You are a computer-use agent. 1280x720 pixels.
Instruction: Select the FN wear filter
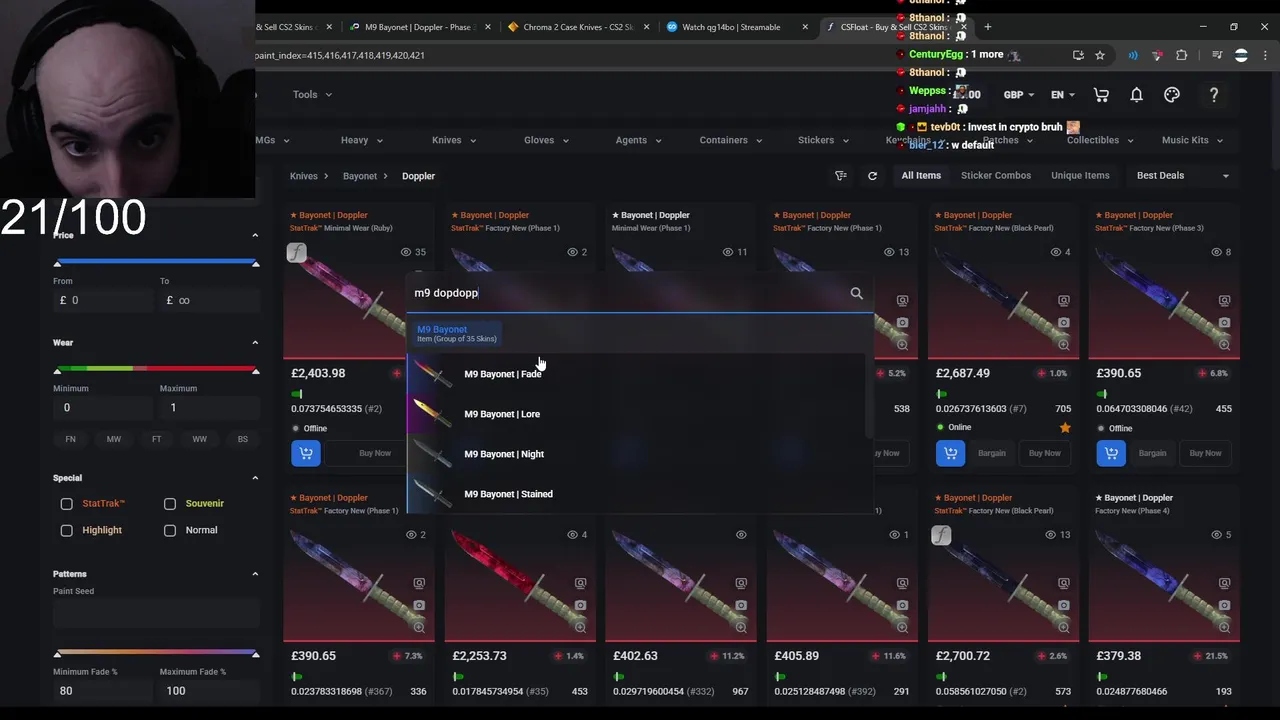[x=70, y=439]
